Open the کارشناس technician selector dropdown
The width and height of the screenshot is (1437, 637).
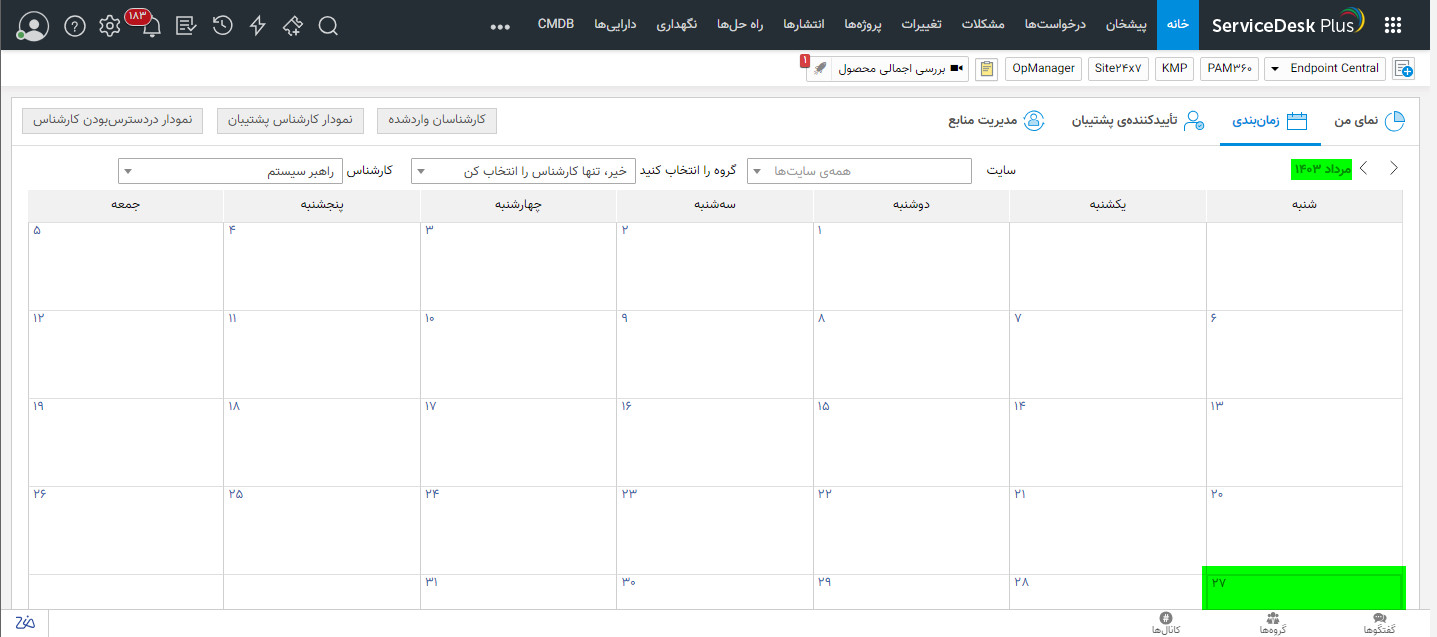click(x=230, y=170)
